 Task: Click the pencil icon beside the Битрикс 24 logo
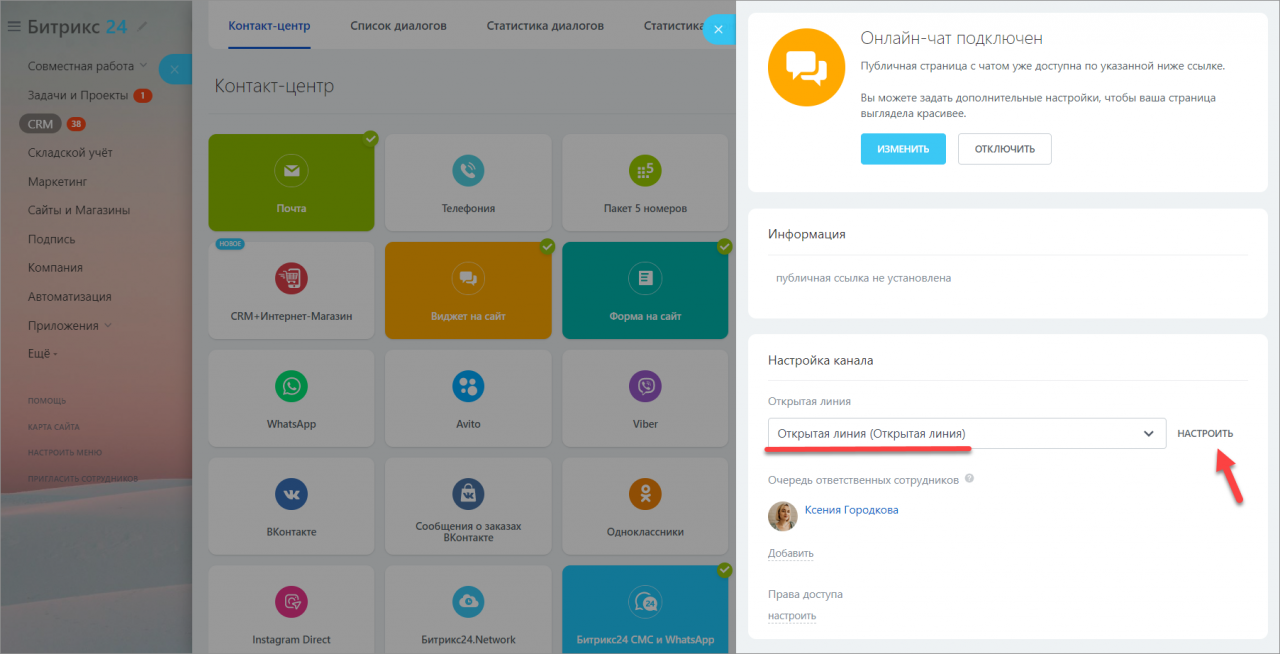(143, 26)
